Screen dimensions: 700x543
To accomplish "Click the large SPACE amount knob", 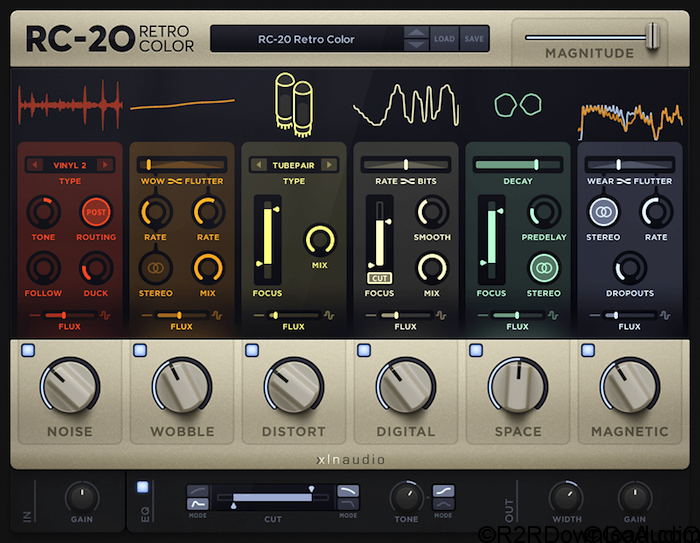I will pyautogui.click(x=518, y=385).
